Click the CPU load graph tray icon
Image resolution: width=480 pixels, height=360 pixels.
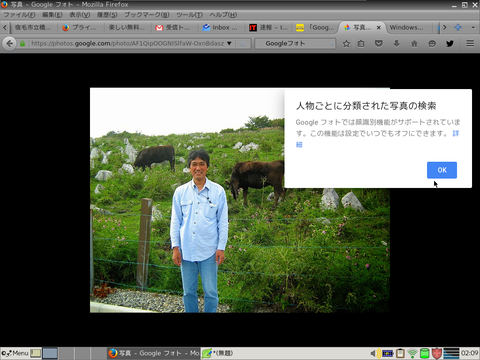click(x=451, y=353)
